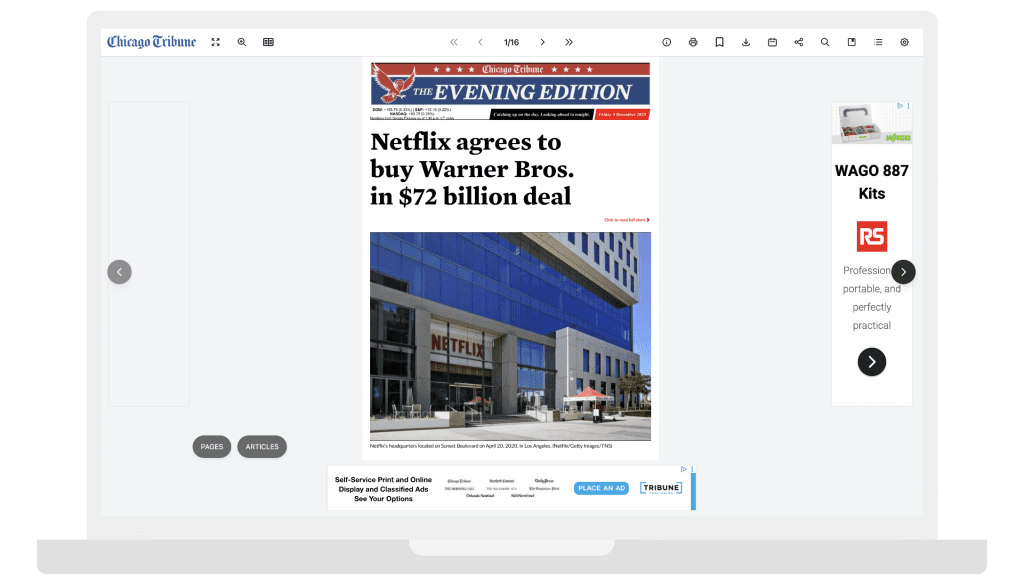Click the red RS logo in ad

click(x=872, y=236)
